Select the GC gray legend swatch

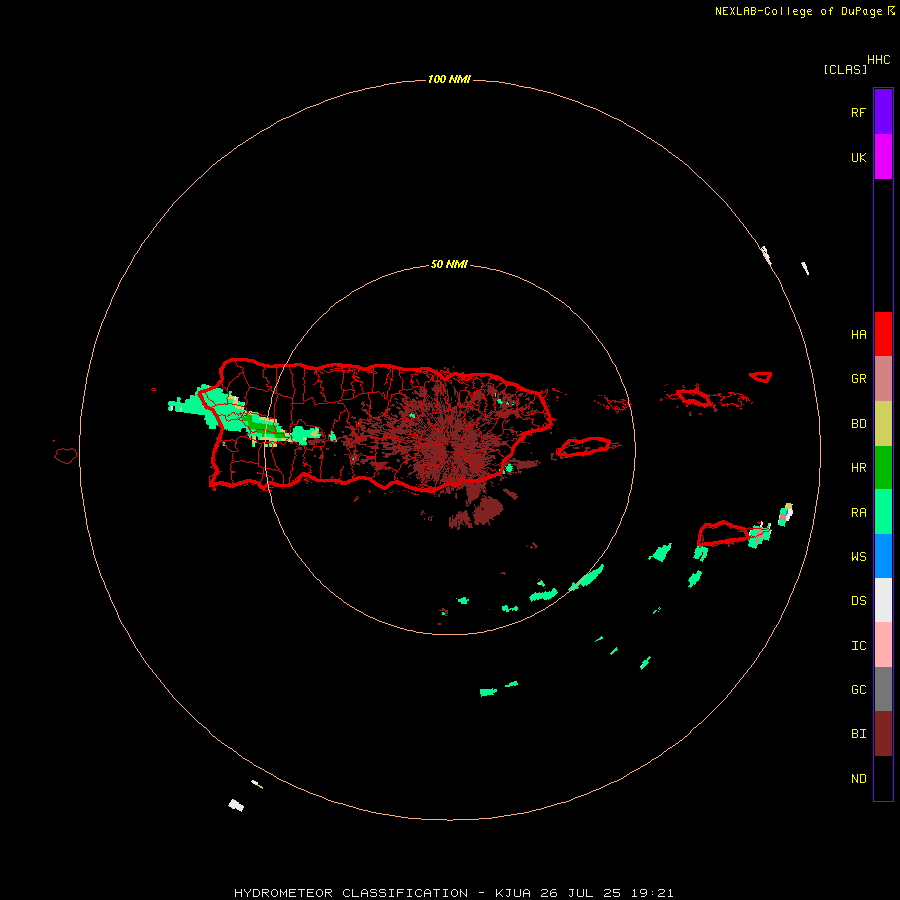pos(883,689)
